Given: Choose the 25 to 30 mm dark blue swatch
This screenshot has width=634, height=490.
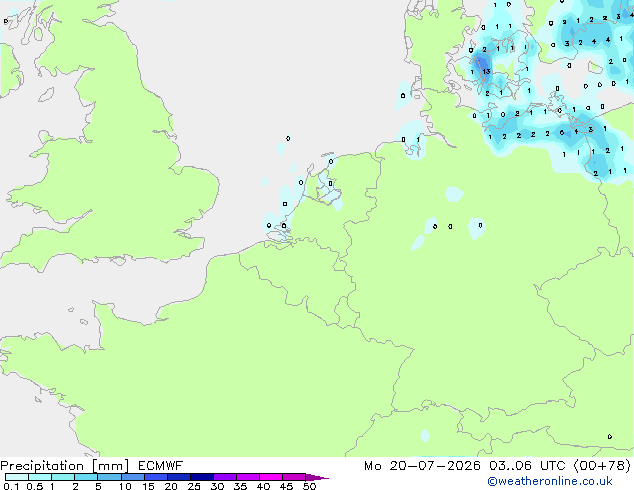Looking at the screenshot, I should pyautogui.click(x=202, y=477).
